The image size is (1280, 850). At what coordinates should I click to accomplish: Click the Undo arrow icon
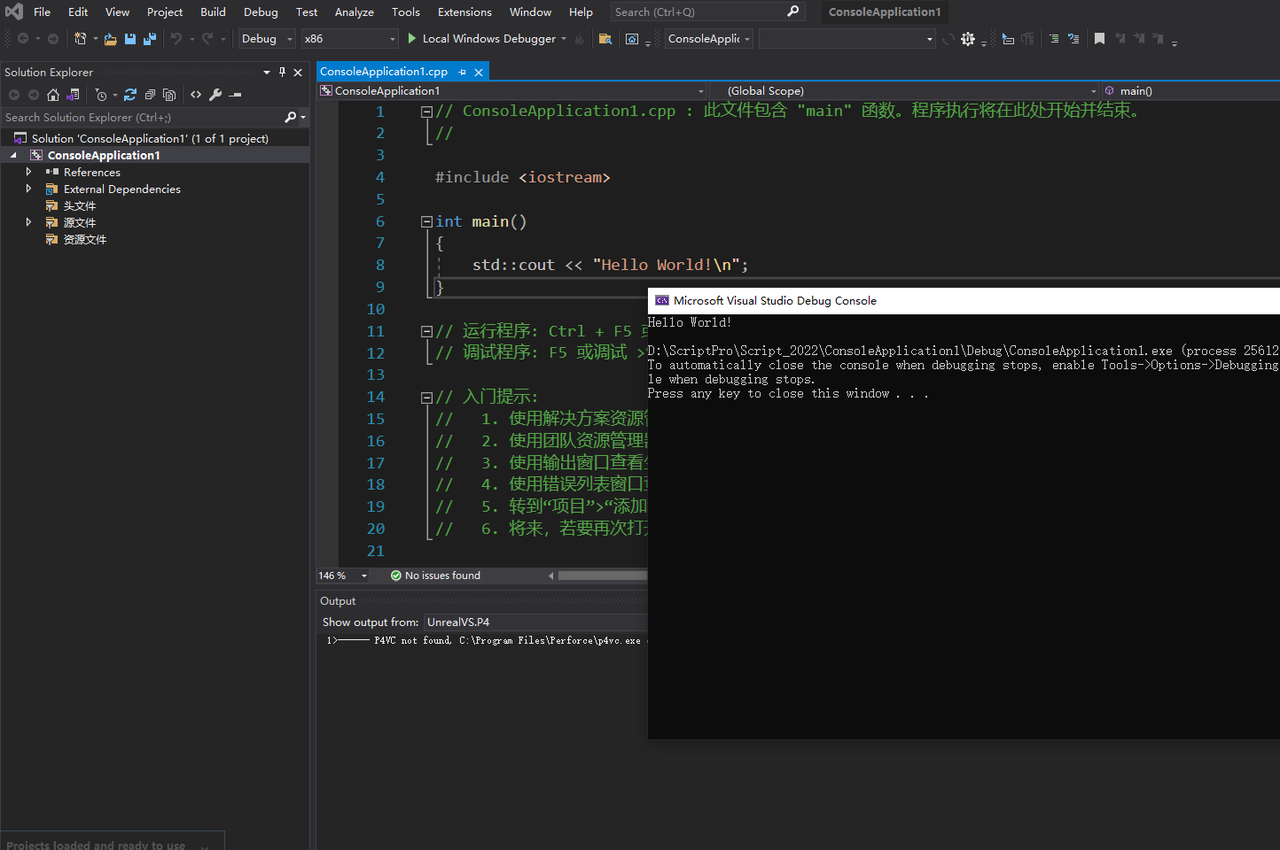176,39
